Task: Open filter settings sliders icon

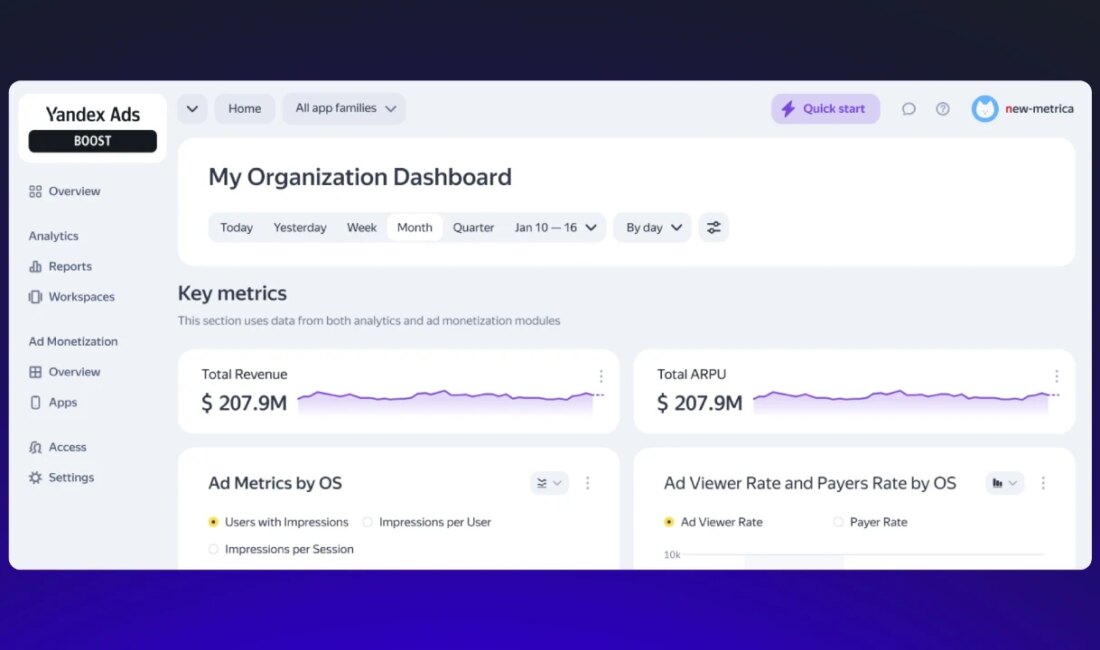Action: click(x=713, y=228)
